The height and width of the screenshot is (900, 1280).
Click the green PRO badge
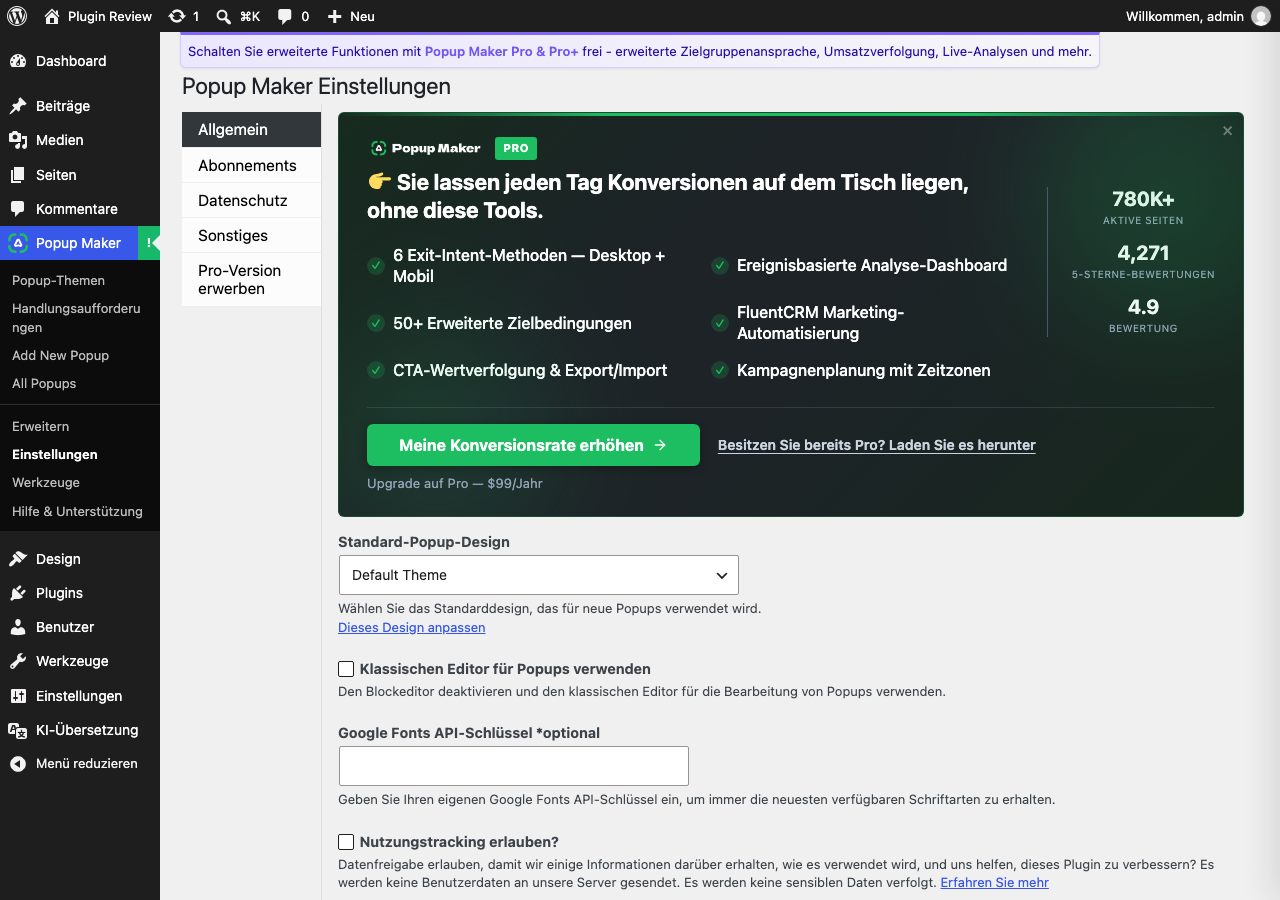coord(516,148)
